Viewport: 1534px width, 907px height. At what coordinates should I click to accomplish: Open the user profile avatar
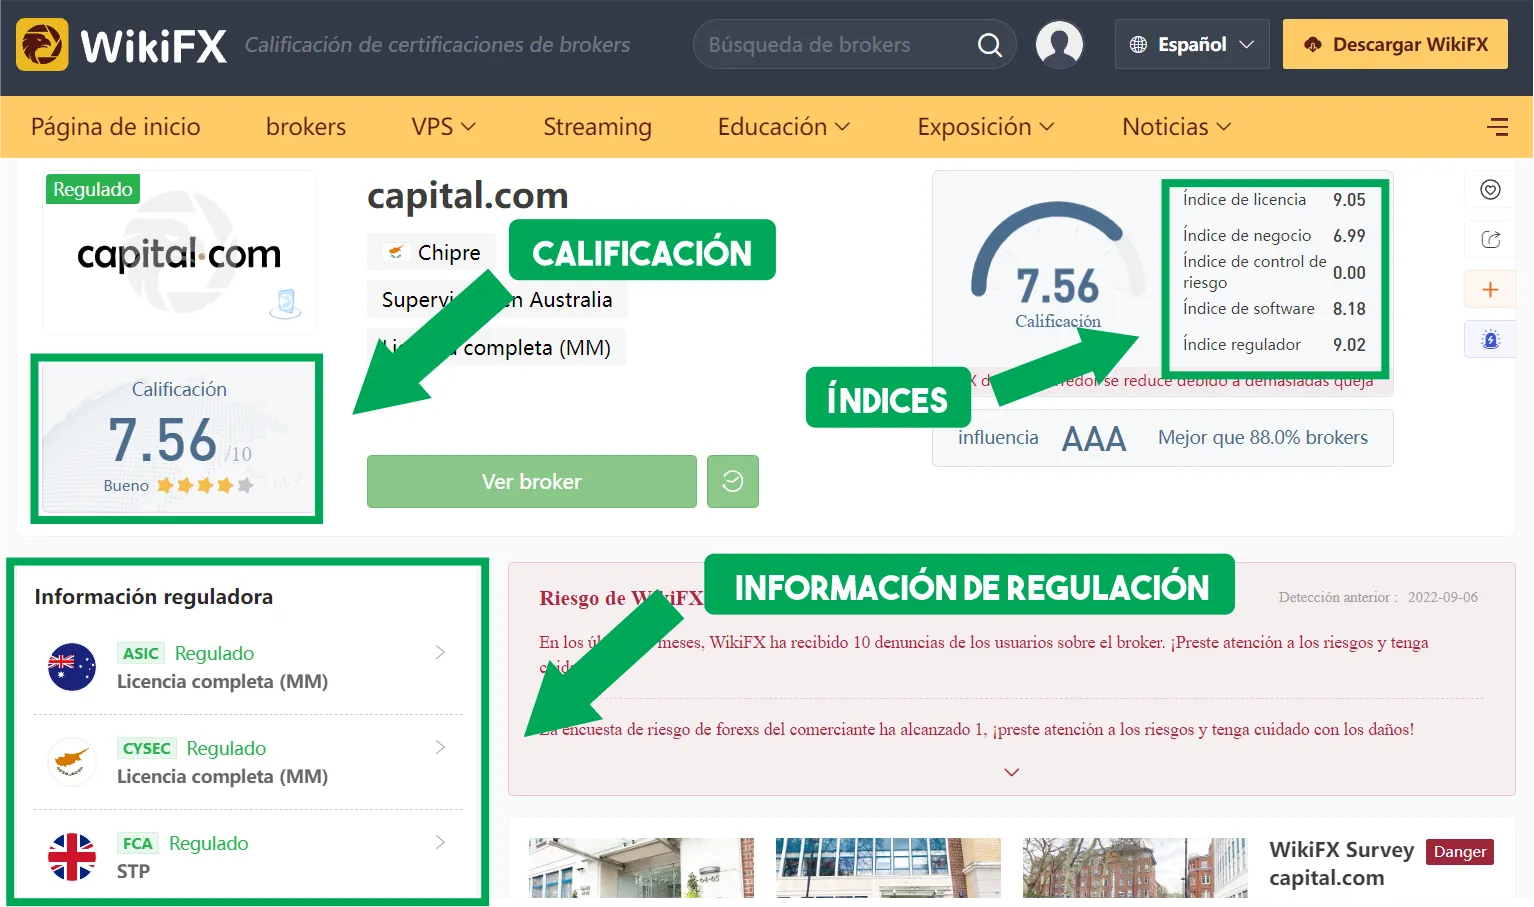click(x=1060, y=44)
